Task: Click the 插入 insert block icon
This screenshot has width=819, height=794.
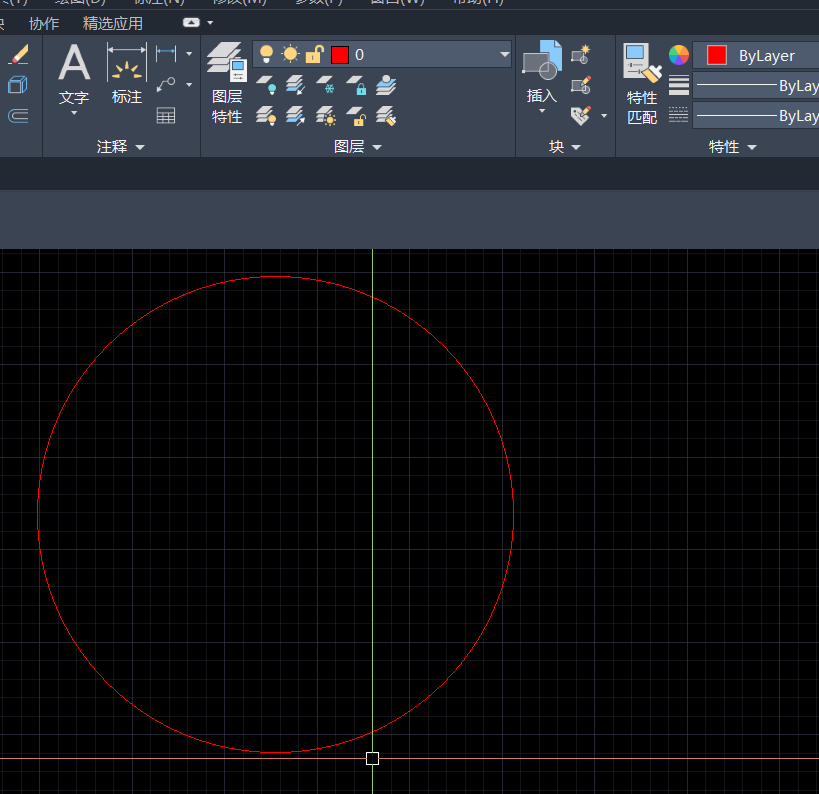Action: click(542, 72)
